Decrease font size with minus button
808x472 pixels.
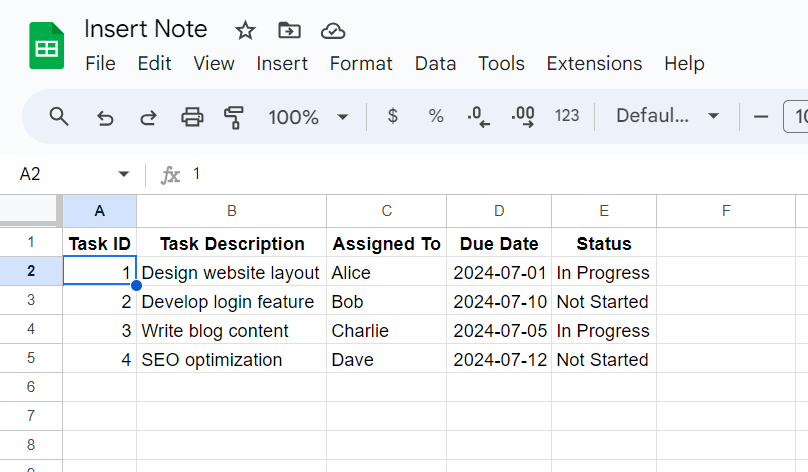761,117
